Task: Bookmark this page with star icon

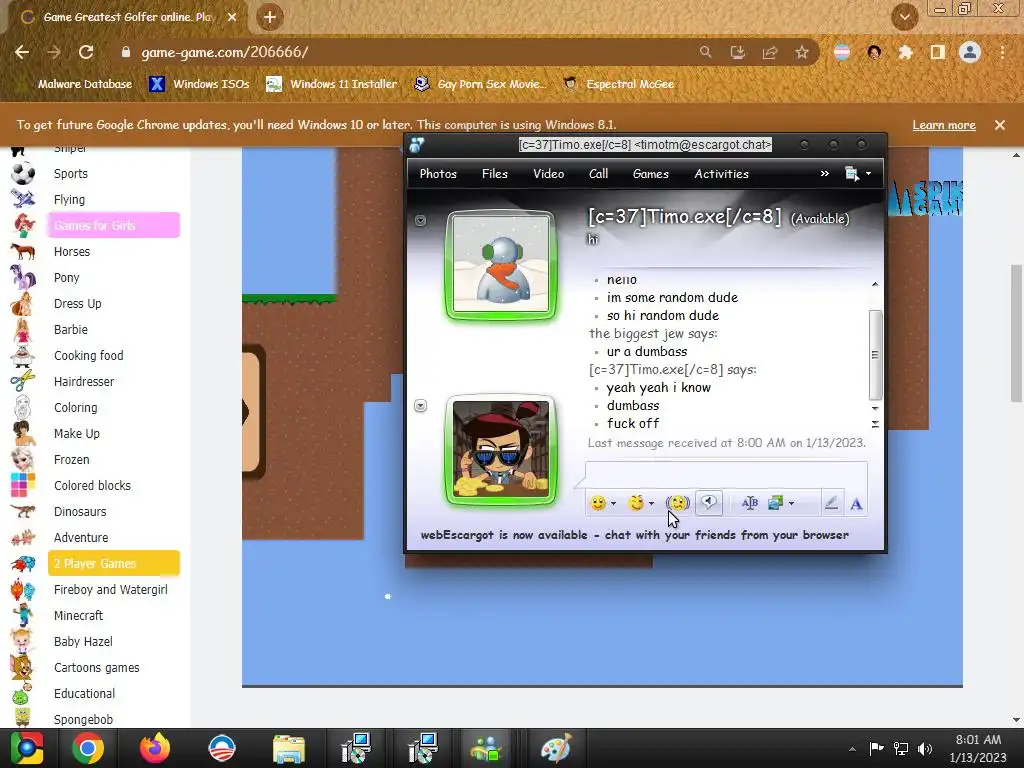Action: click(x=802, y=52)
